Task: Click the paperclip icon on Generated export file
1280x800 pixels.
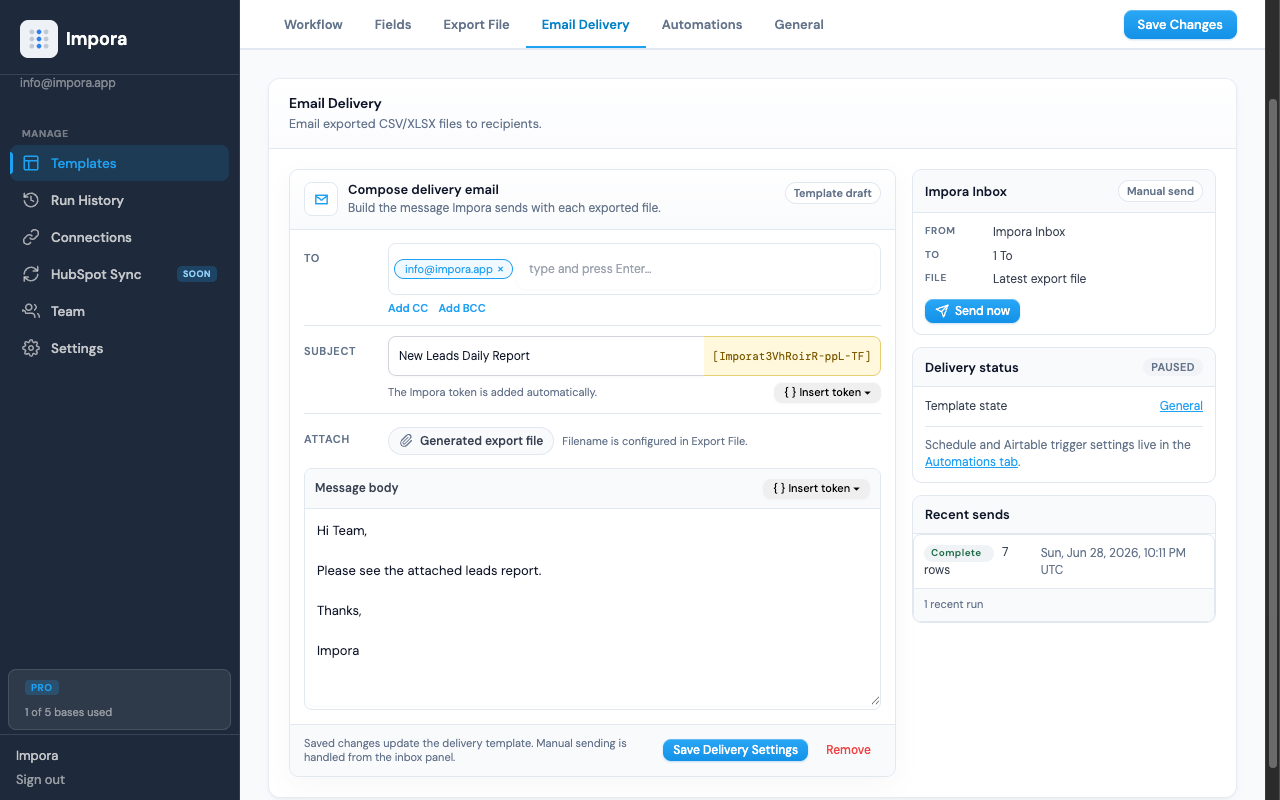Action: click(406, 441)
